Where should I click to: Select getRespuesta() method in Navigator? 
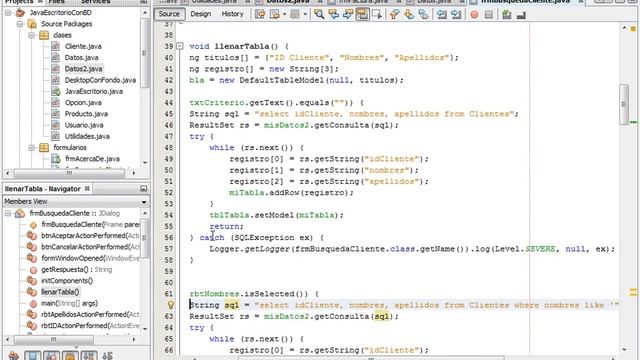(76, 269)
